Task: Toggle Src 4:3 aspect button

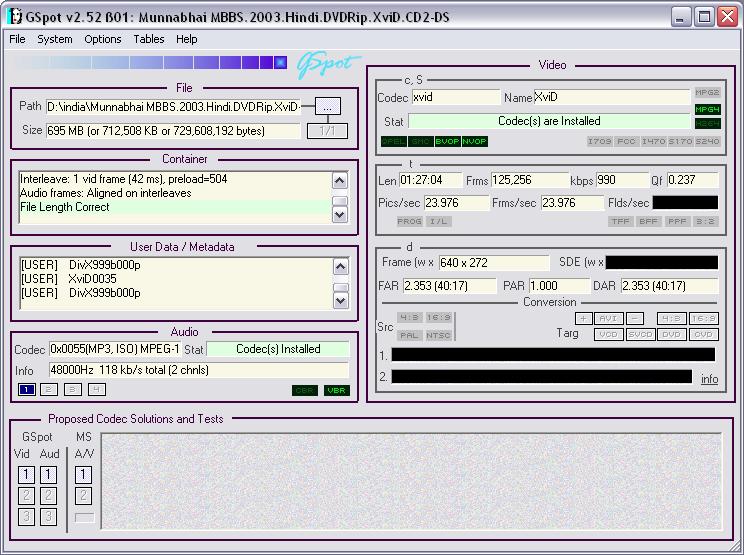Action: click(x=409, y=318)
